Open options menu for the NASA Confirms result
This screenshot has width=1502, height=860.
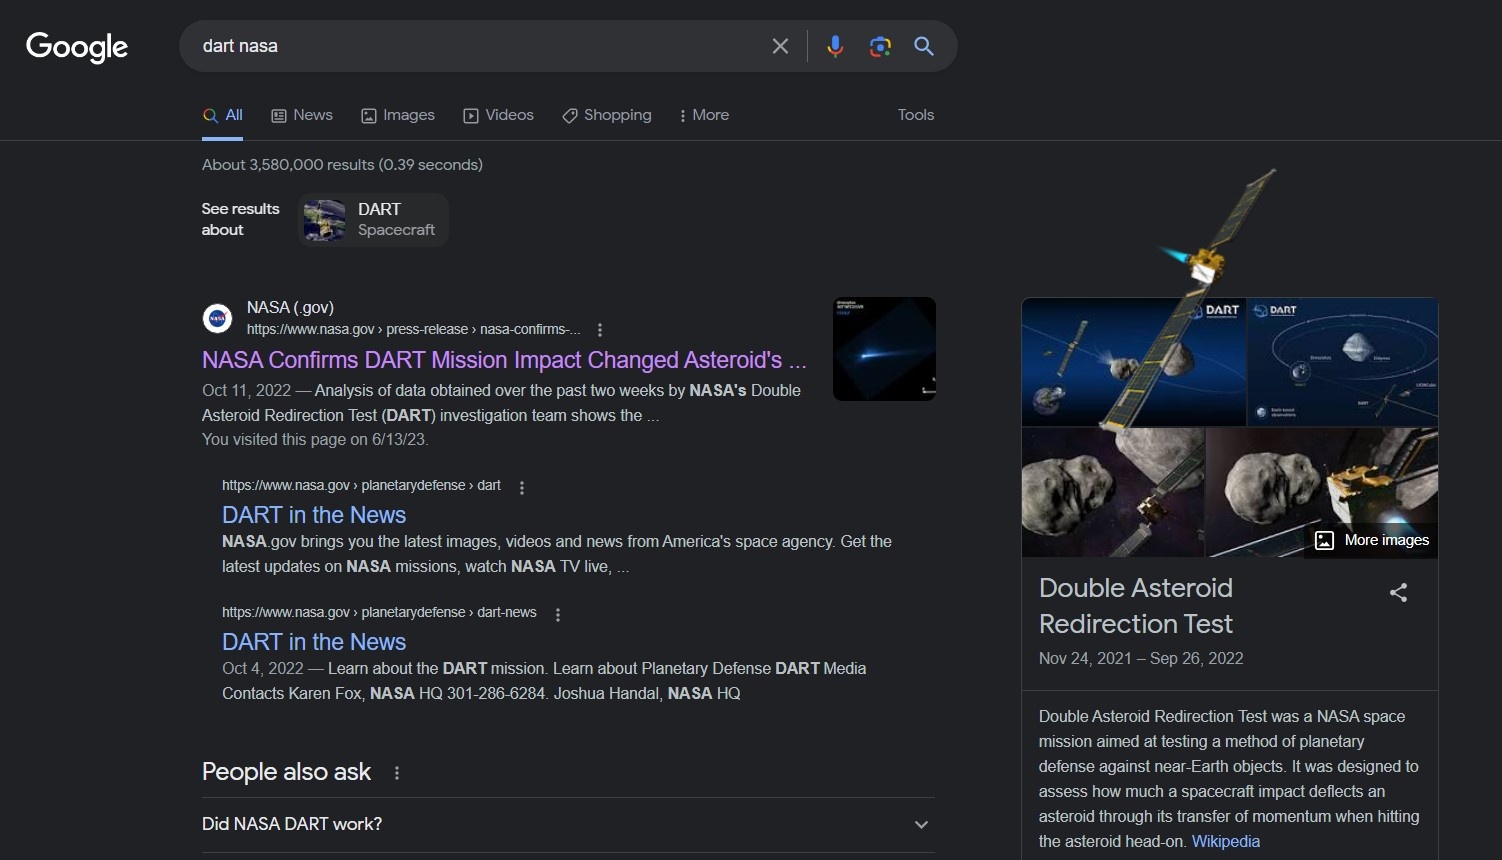tap(600, 329)
